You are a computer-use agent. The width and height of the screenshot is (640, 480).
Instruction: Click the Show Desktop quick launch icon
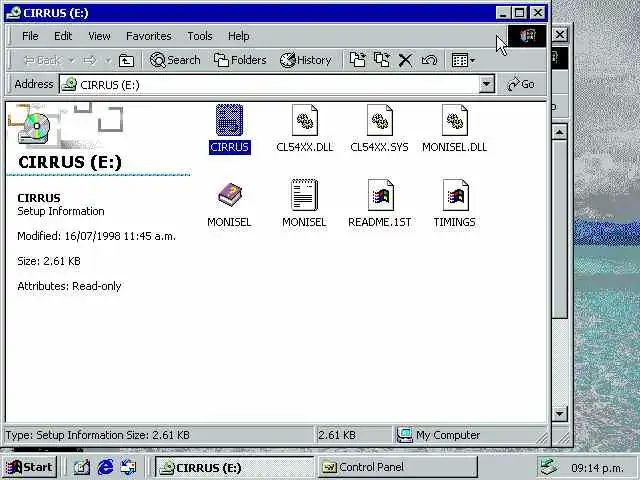point(81,467)
